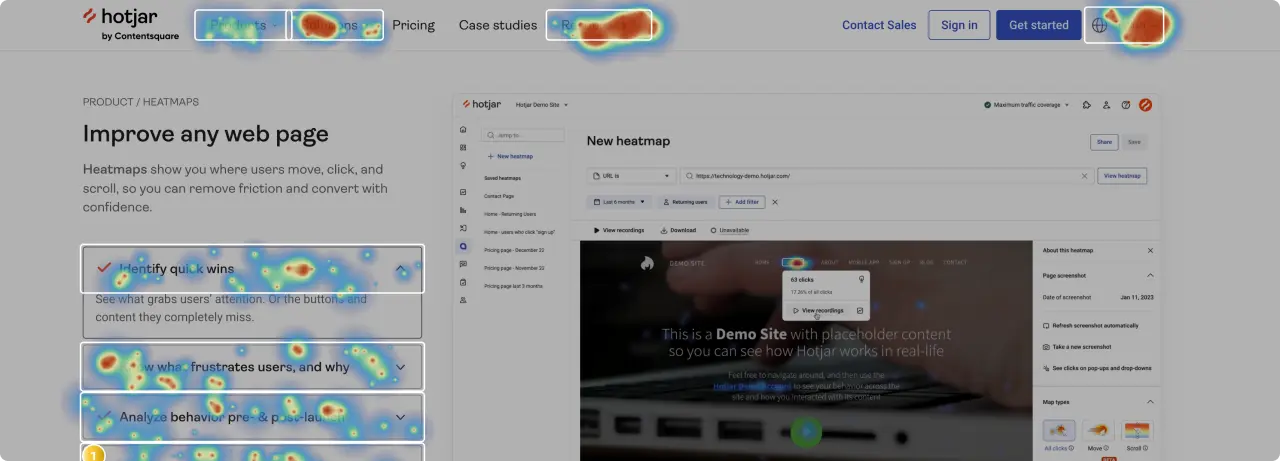Select Pricing page - November 22 saved heatmap
Viewport: 1280px width, 461px height.
514,268
